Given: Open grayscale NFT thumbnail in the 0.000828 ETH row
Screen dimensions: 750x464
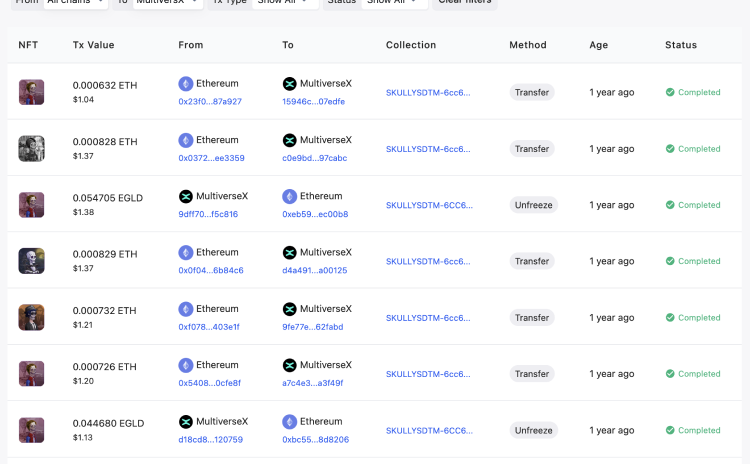Looking at the screenshot, I should [x=32, y=148].
